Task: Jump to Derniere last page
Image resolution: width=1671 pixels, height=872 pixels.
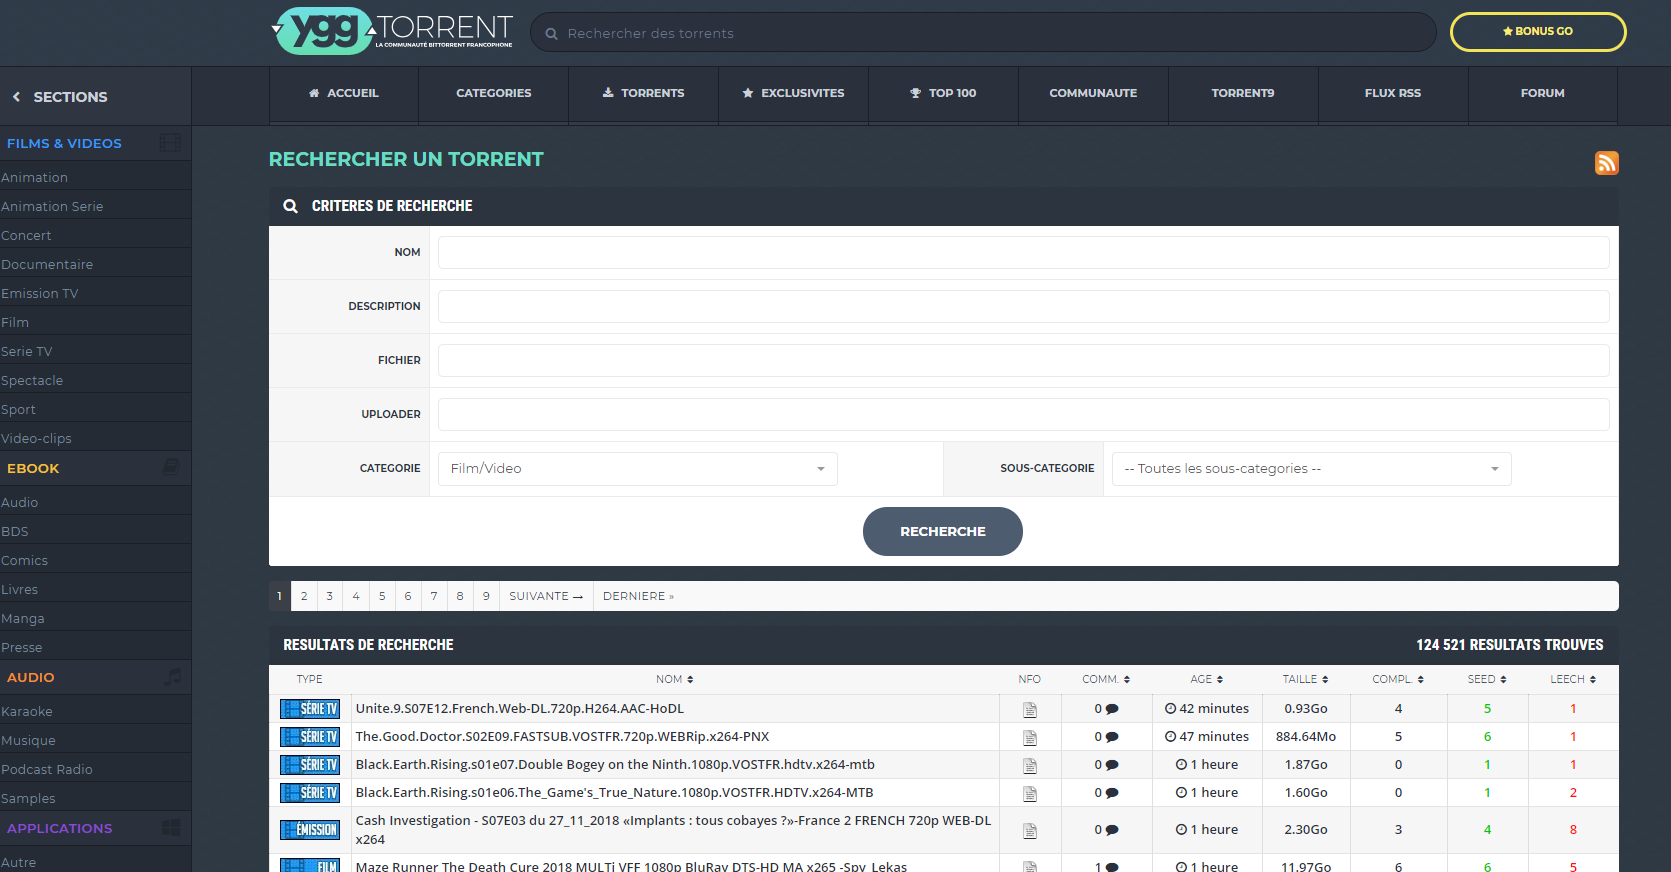Action: click(x=638, y=596)
